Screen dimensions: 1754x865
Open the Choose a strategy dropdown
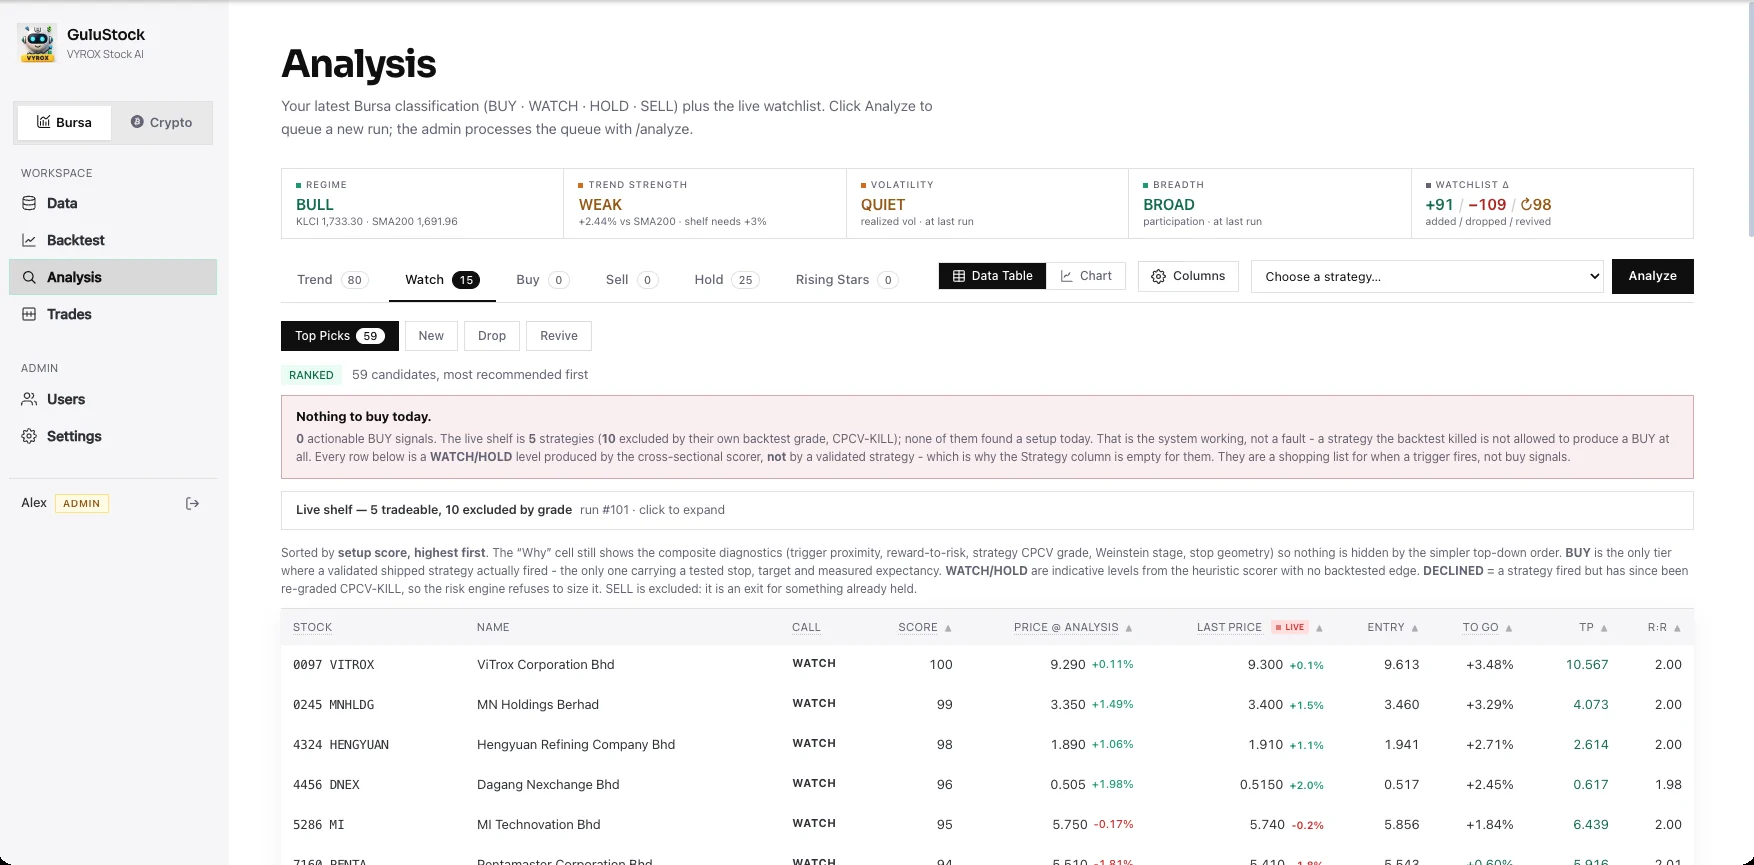click(1427, 277)
